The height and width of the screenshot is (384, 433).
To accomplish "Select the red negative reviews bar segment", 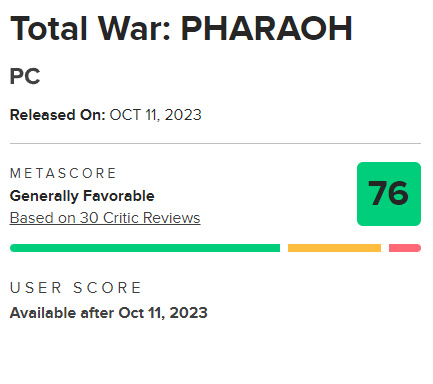I will [x=405, y=248].
